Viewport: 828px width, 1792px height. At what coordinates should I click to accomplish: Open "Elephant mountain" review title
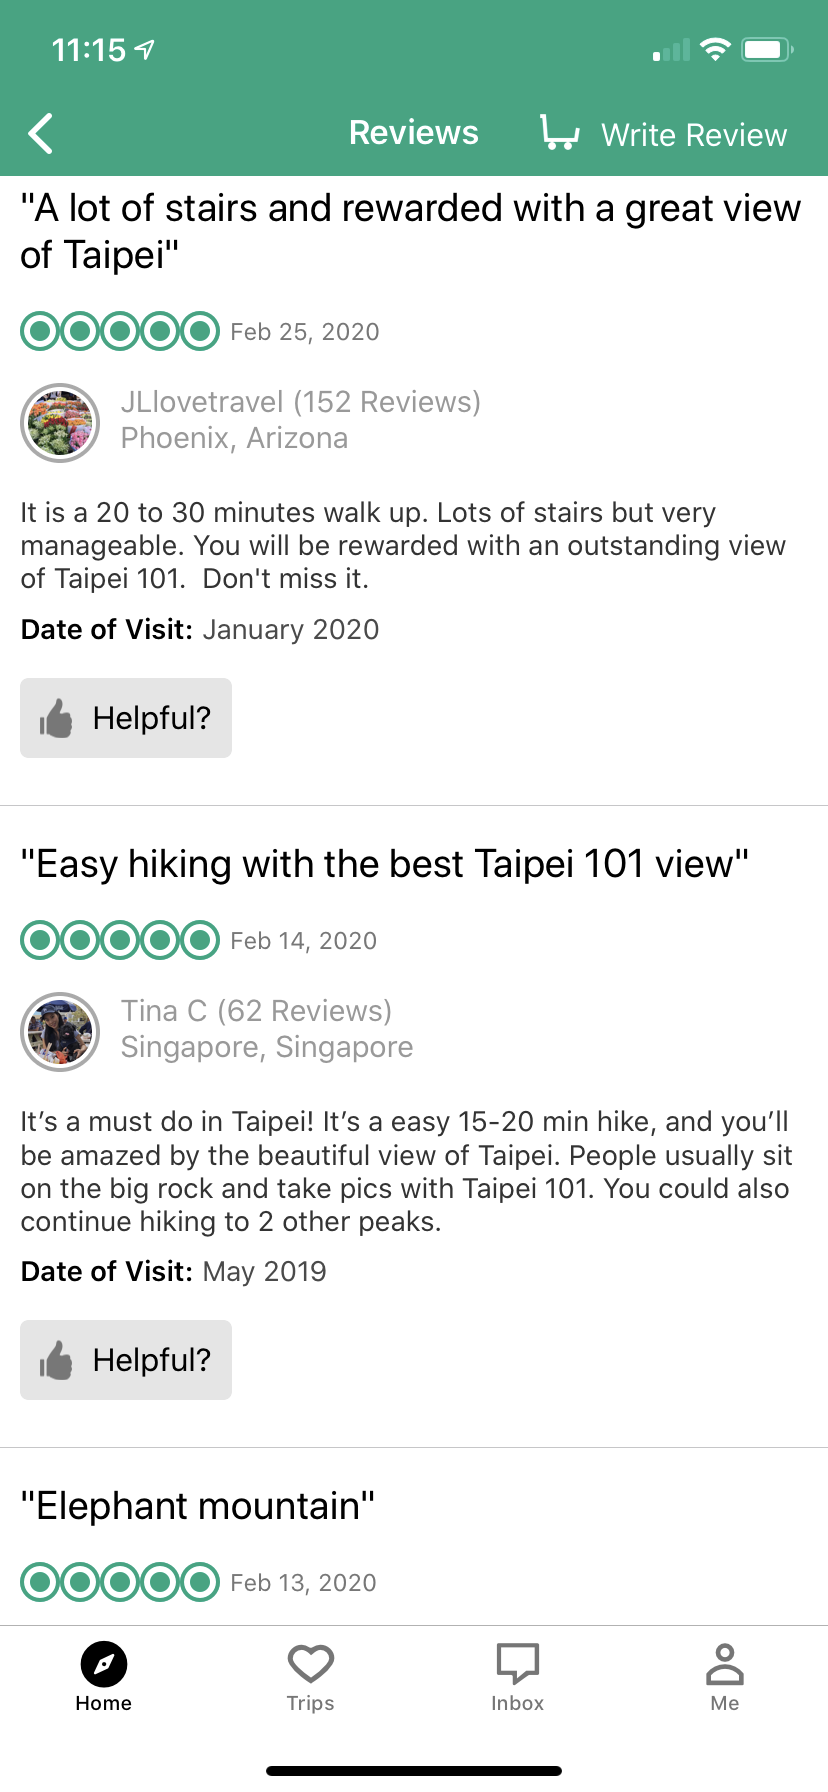[x=198, y=1506]
